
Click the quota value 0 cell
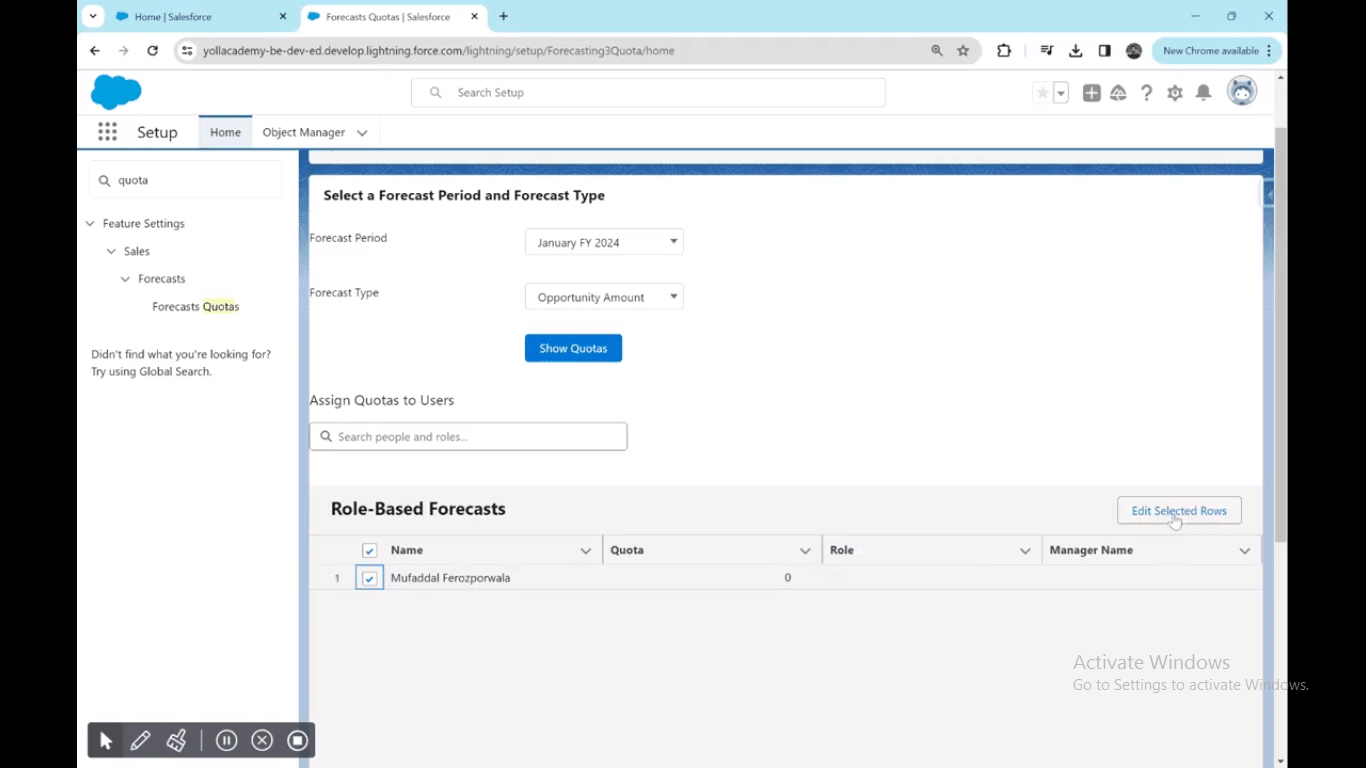(x=712, y=578)
